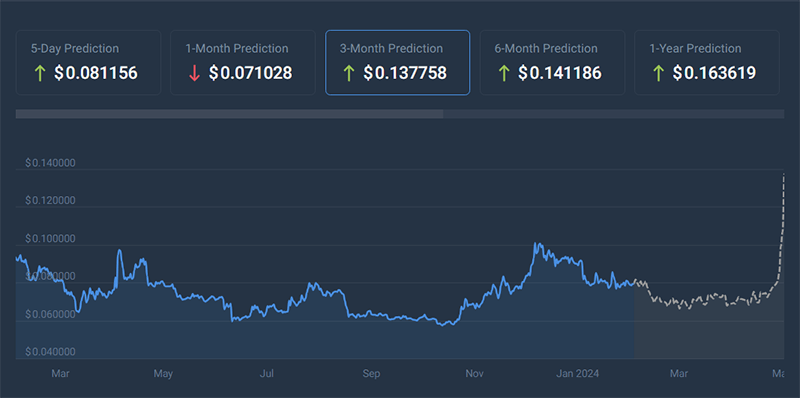Click the $0.081156 prediction value
The image size is (800, 398).
click(x=96, y=73)
